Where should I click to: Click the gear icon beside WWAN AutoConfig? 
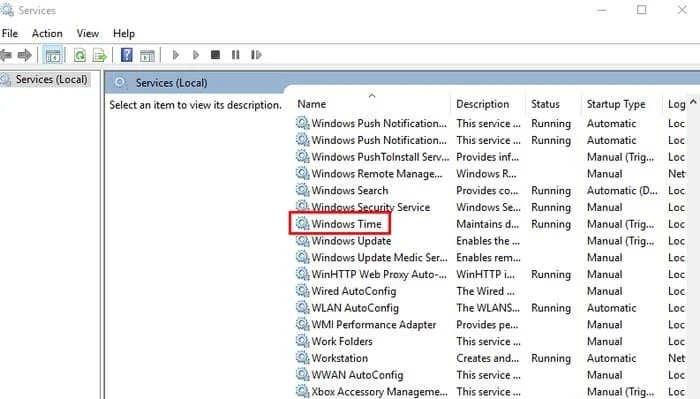pyautogui.click(x=303, y=374)
